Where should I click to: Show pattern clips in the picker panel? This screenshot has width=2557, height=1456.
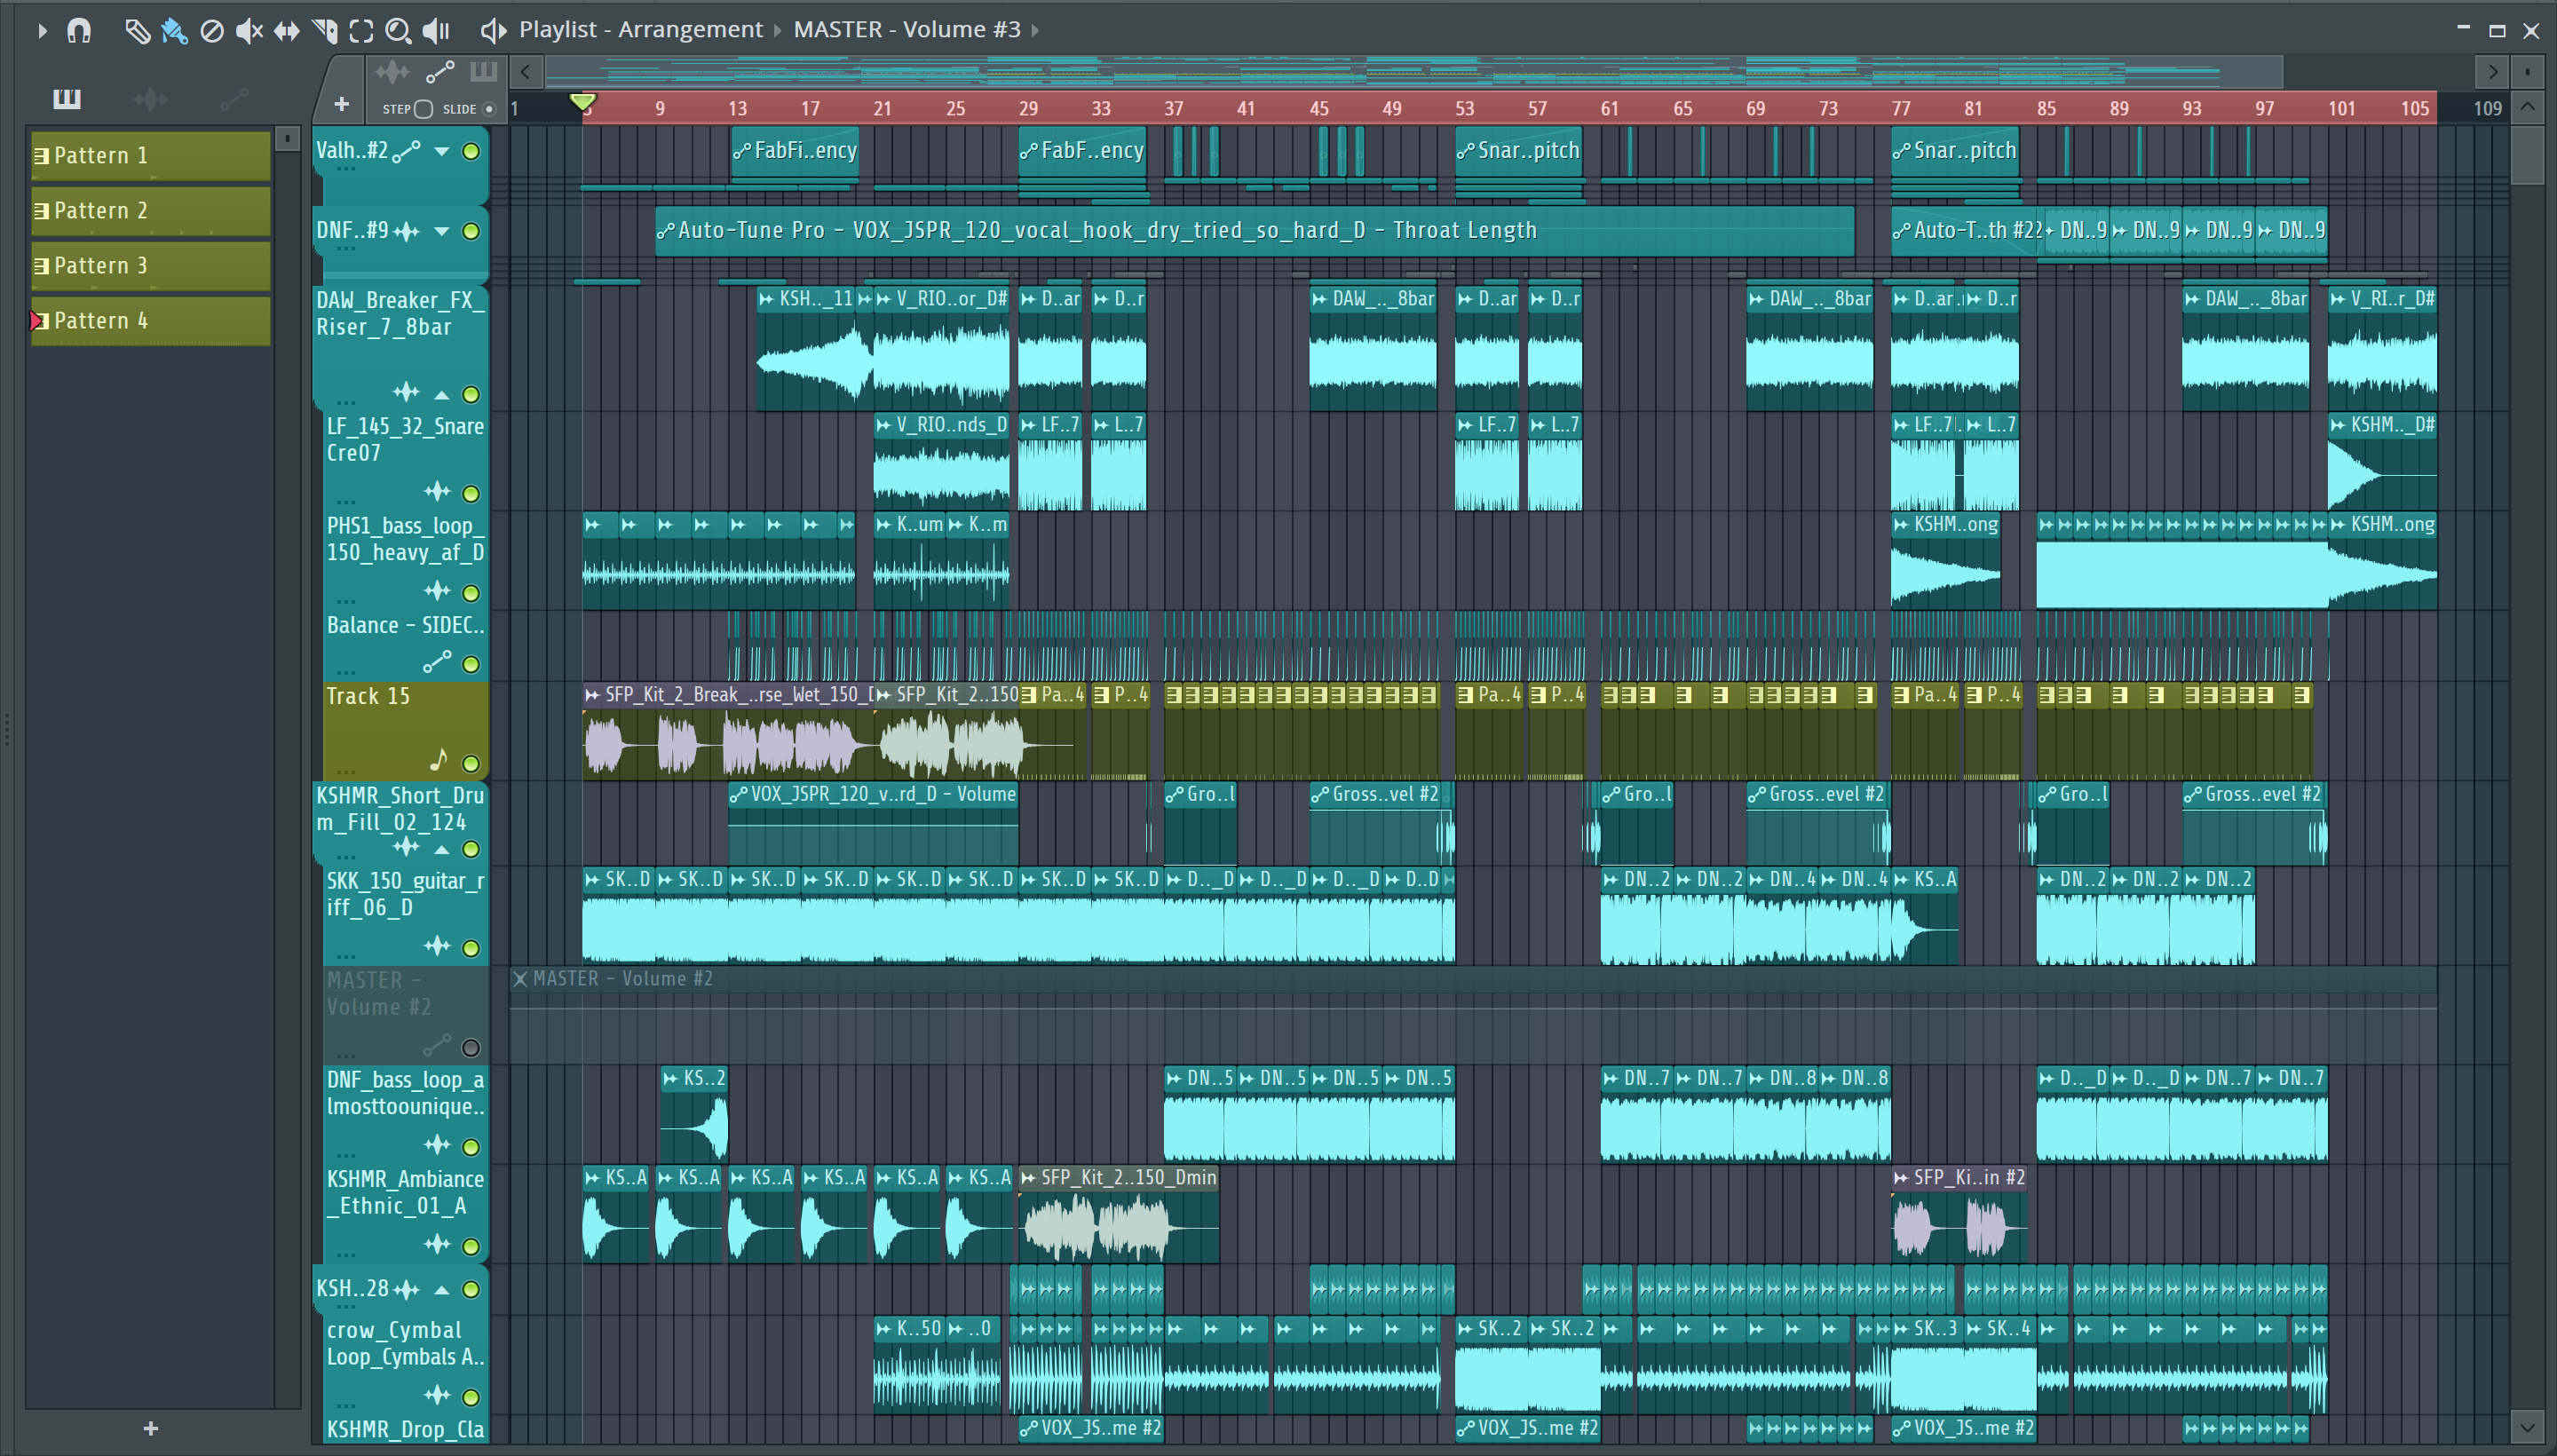pyautogui.click(x=67, y=98)
